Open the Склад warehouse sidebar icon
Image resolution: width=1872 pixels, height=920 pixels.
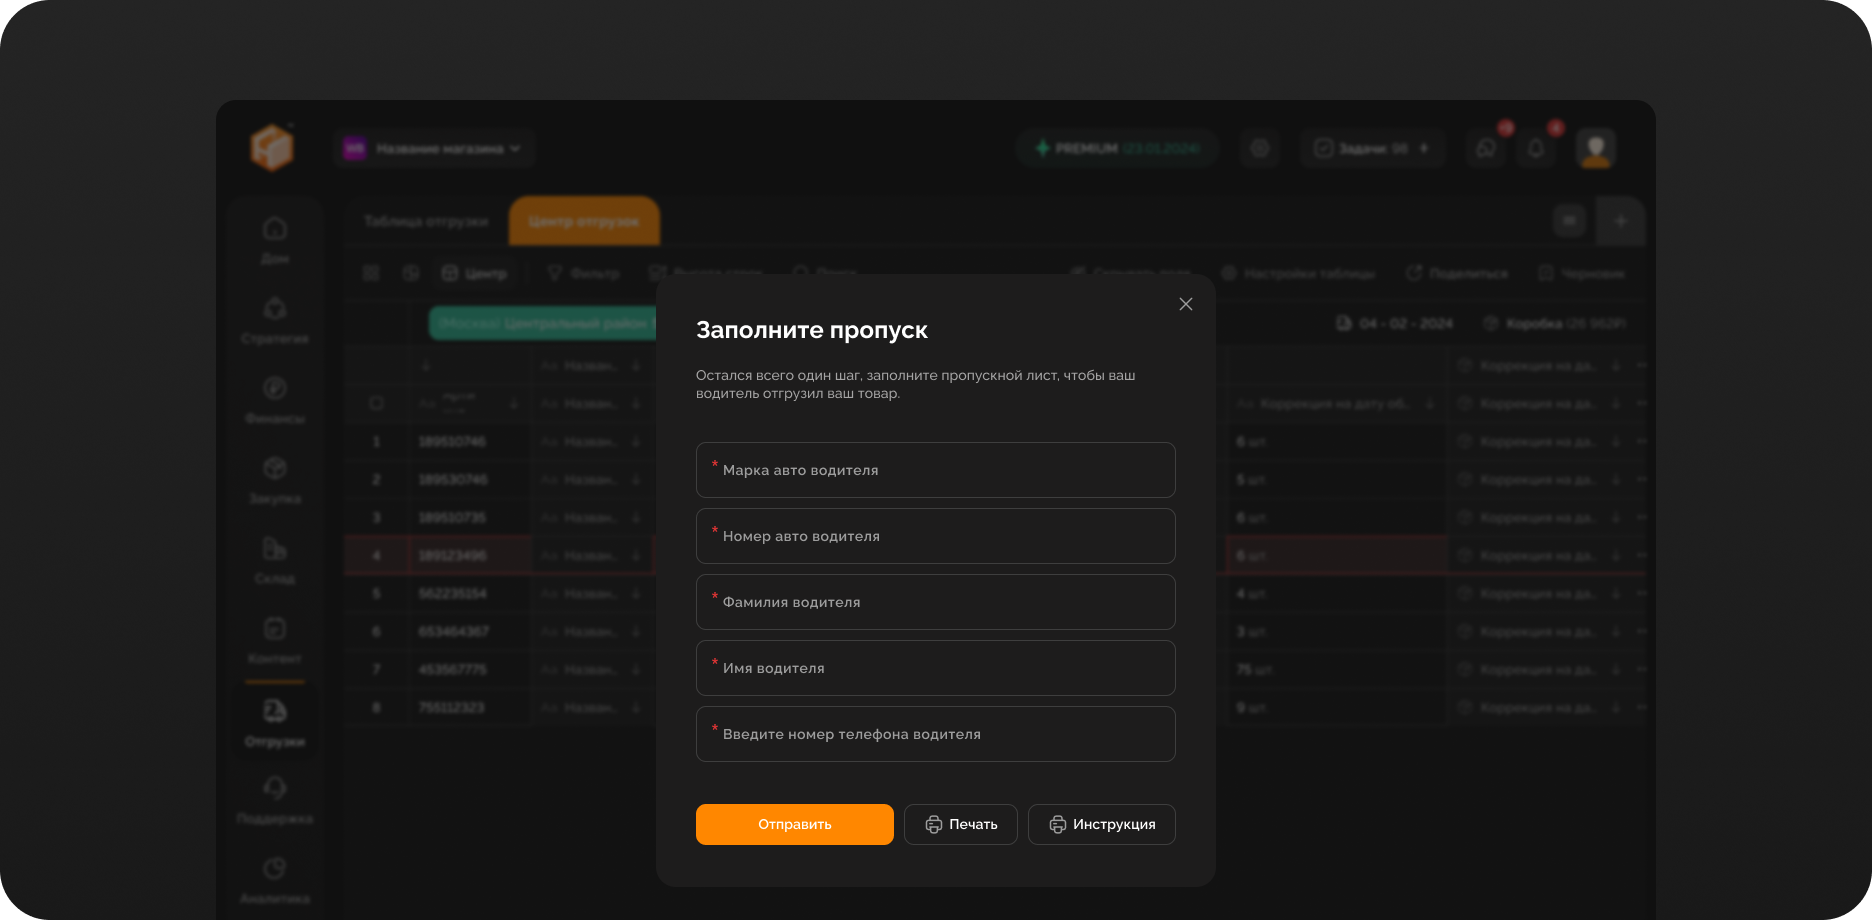pos(275,549)
